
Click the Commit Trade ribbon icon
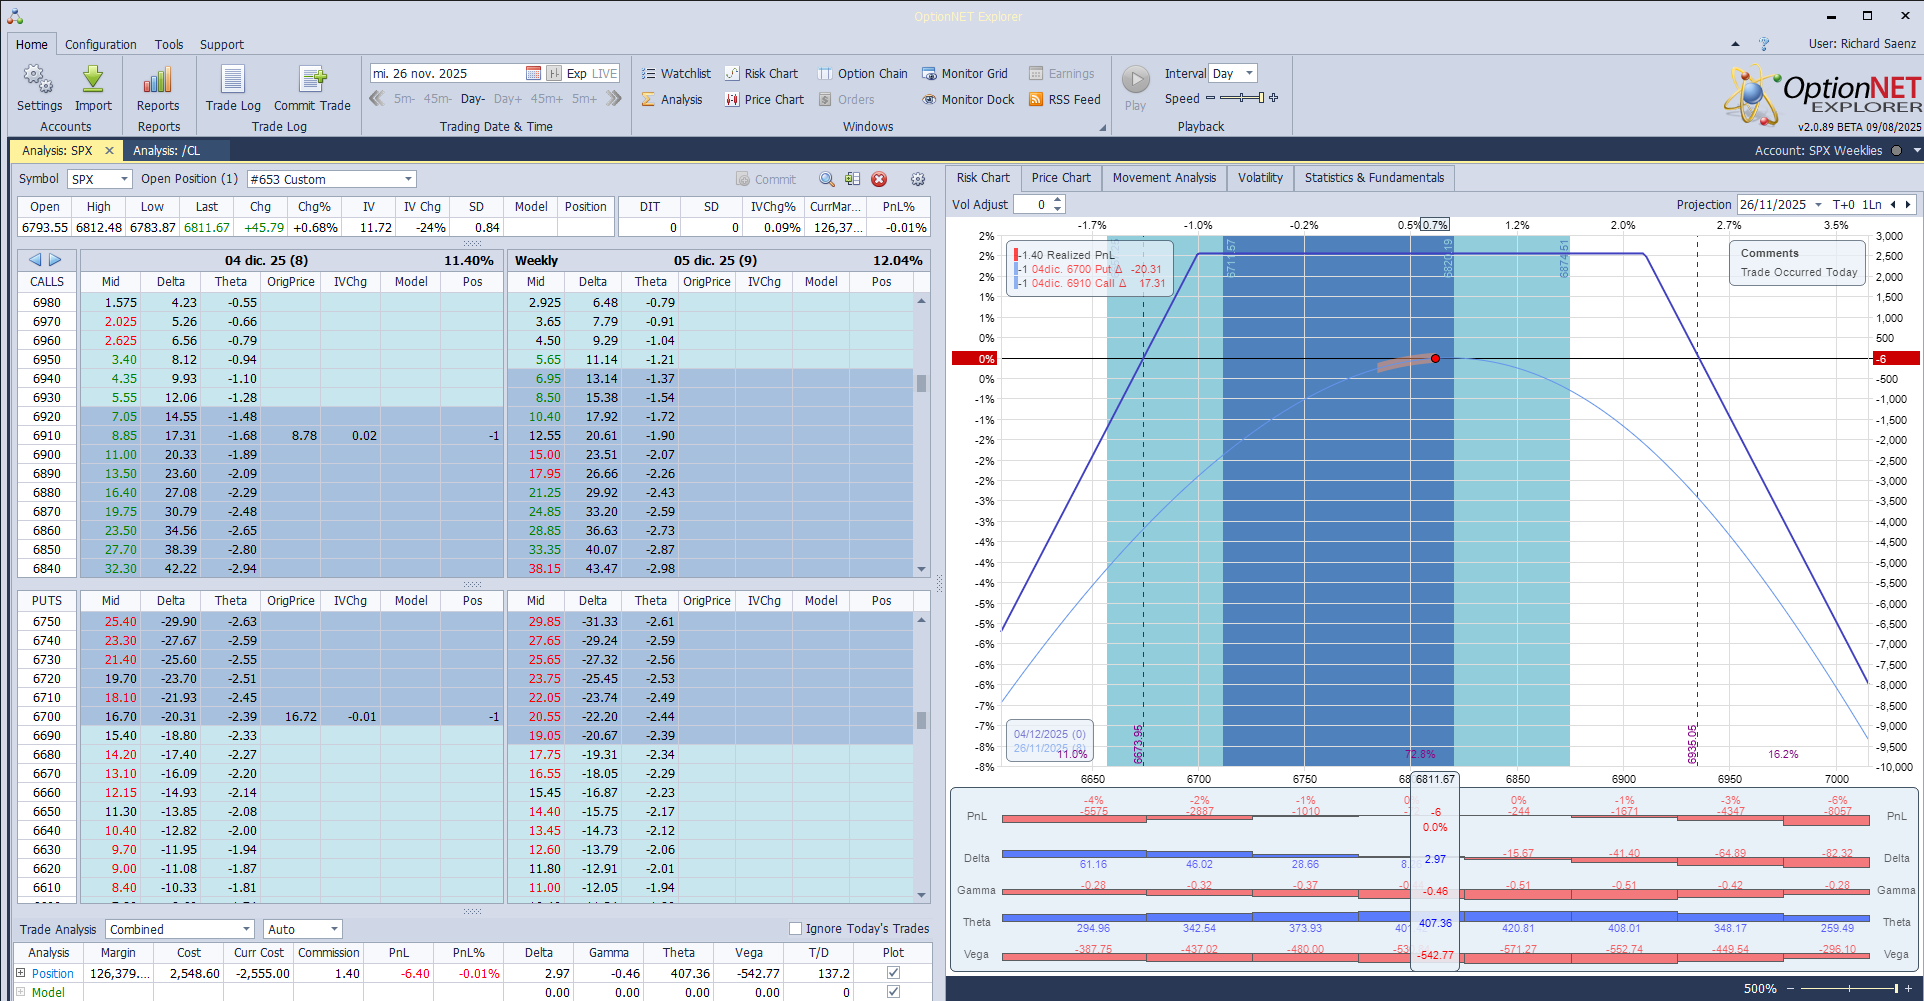click(x=312, y=88)
